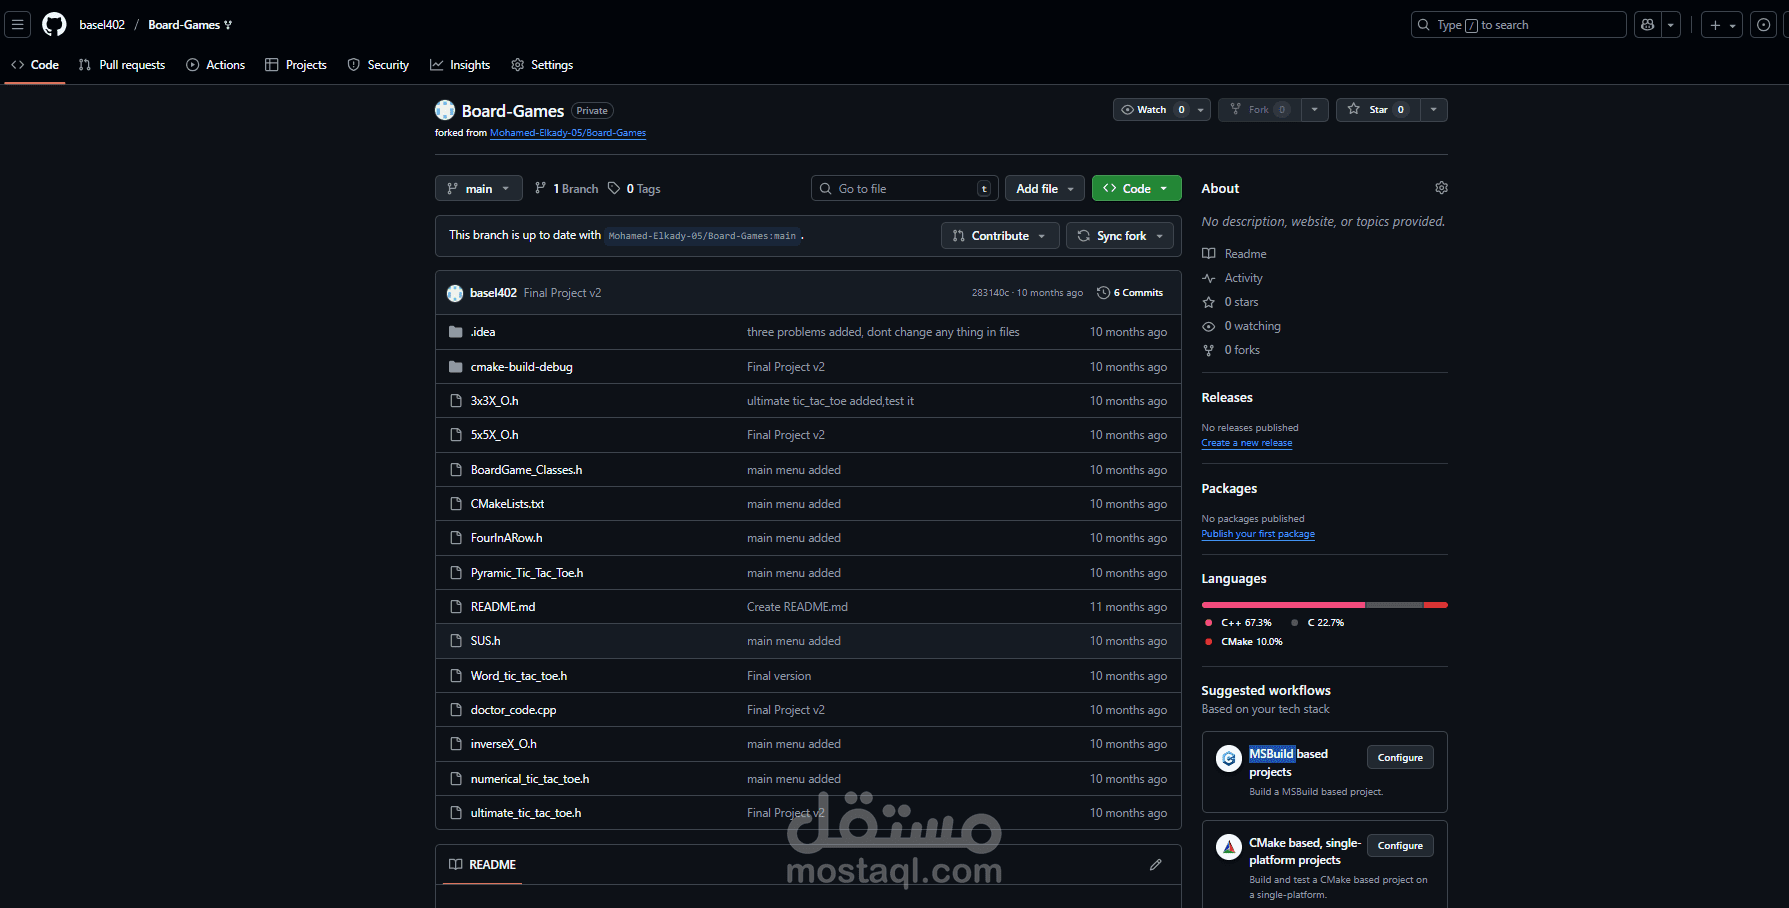
Task: Open Copilot chat icon in header
Action: tap(1648, 25)
